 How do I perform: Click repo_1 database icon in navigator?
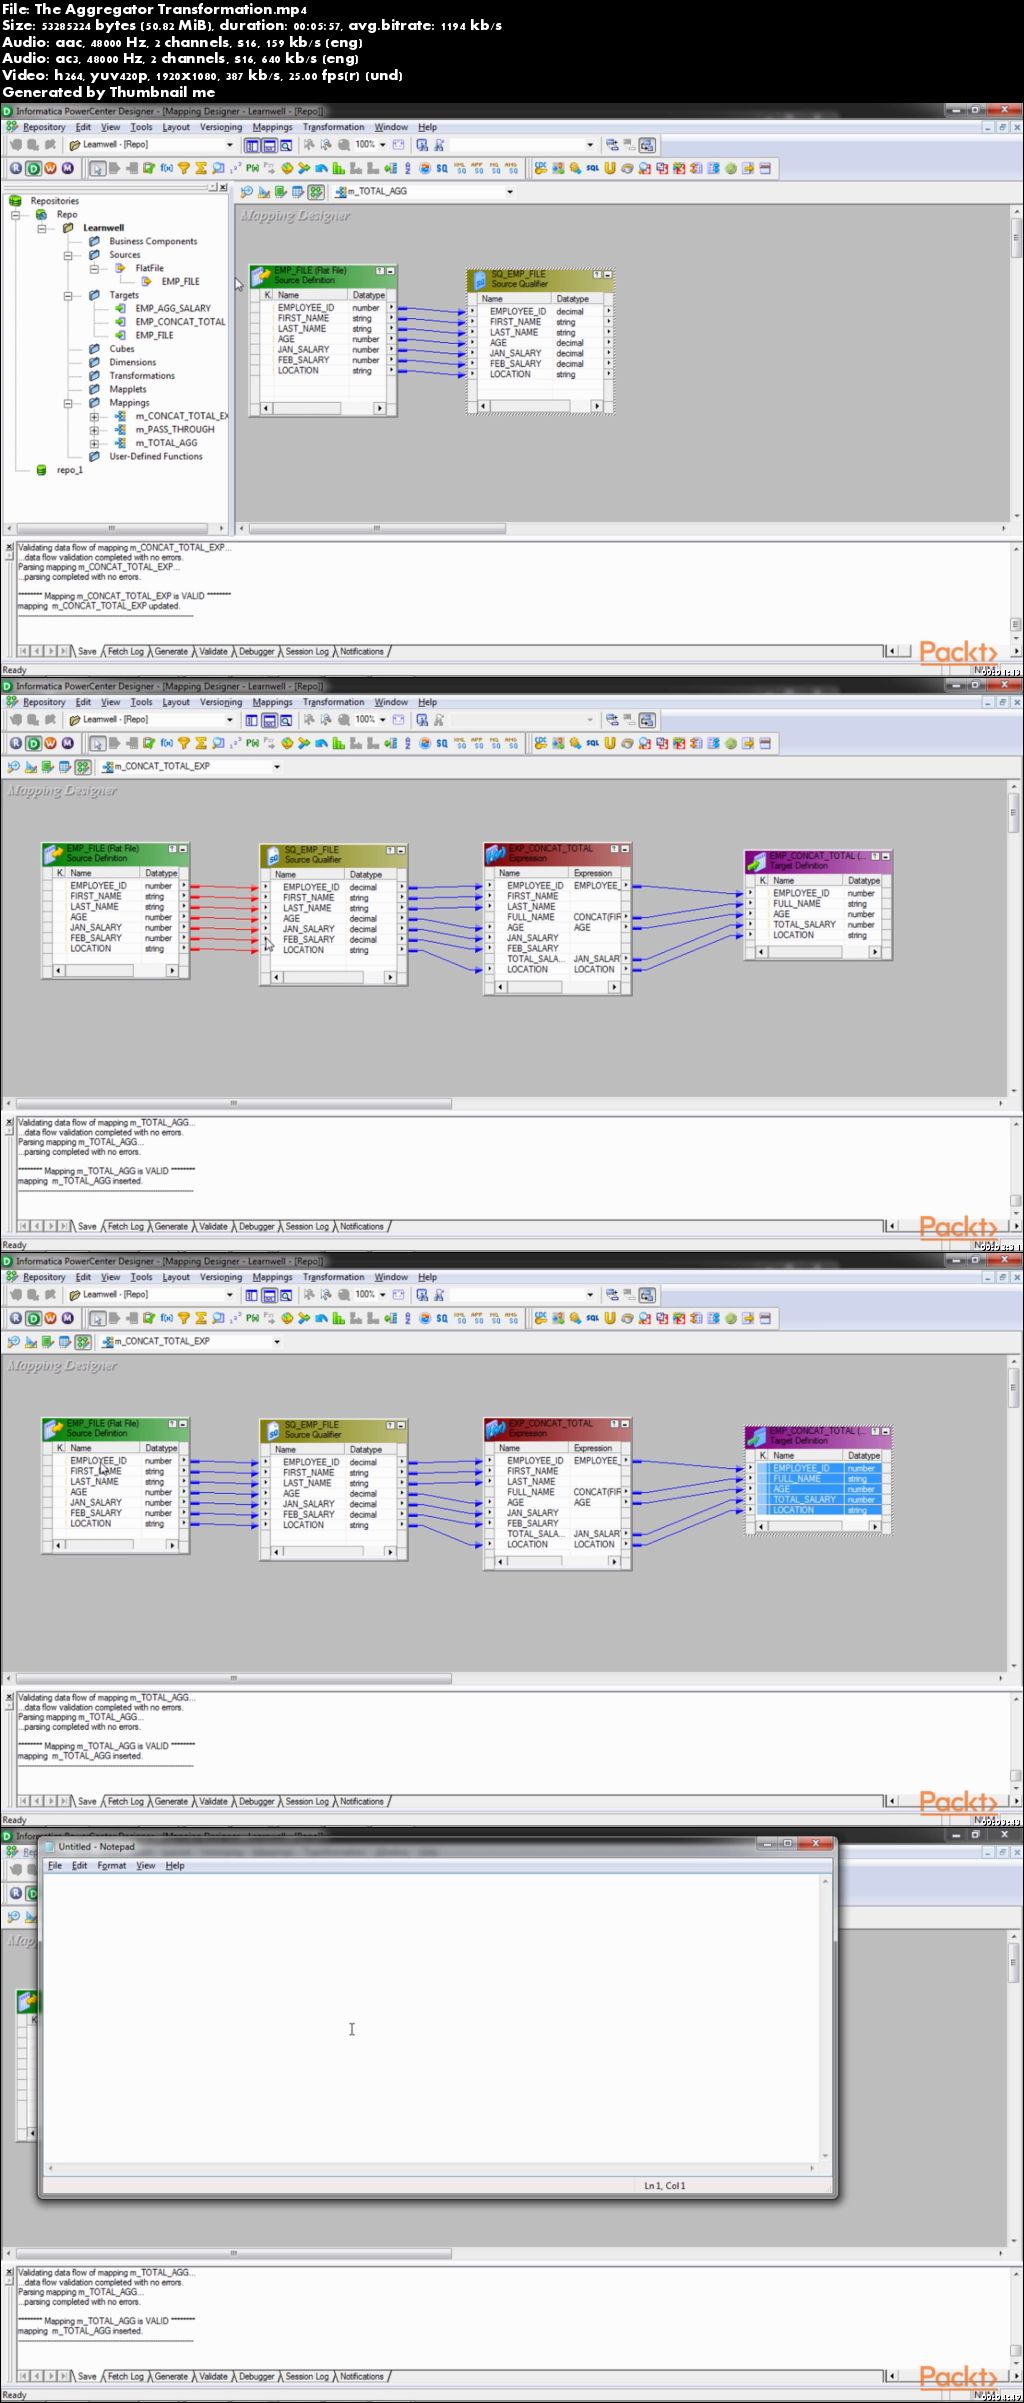(x=41, y=469)
